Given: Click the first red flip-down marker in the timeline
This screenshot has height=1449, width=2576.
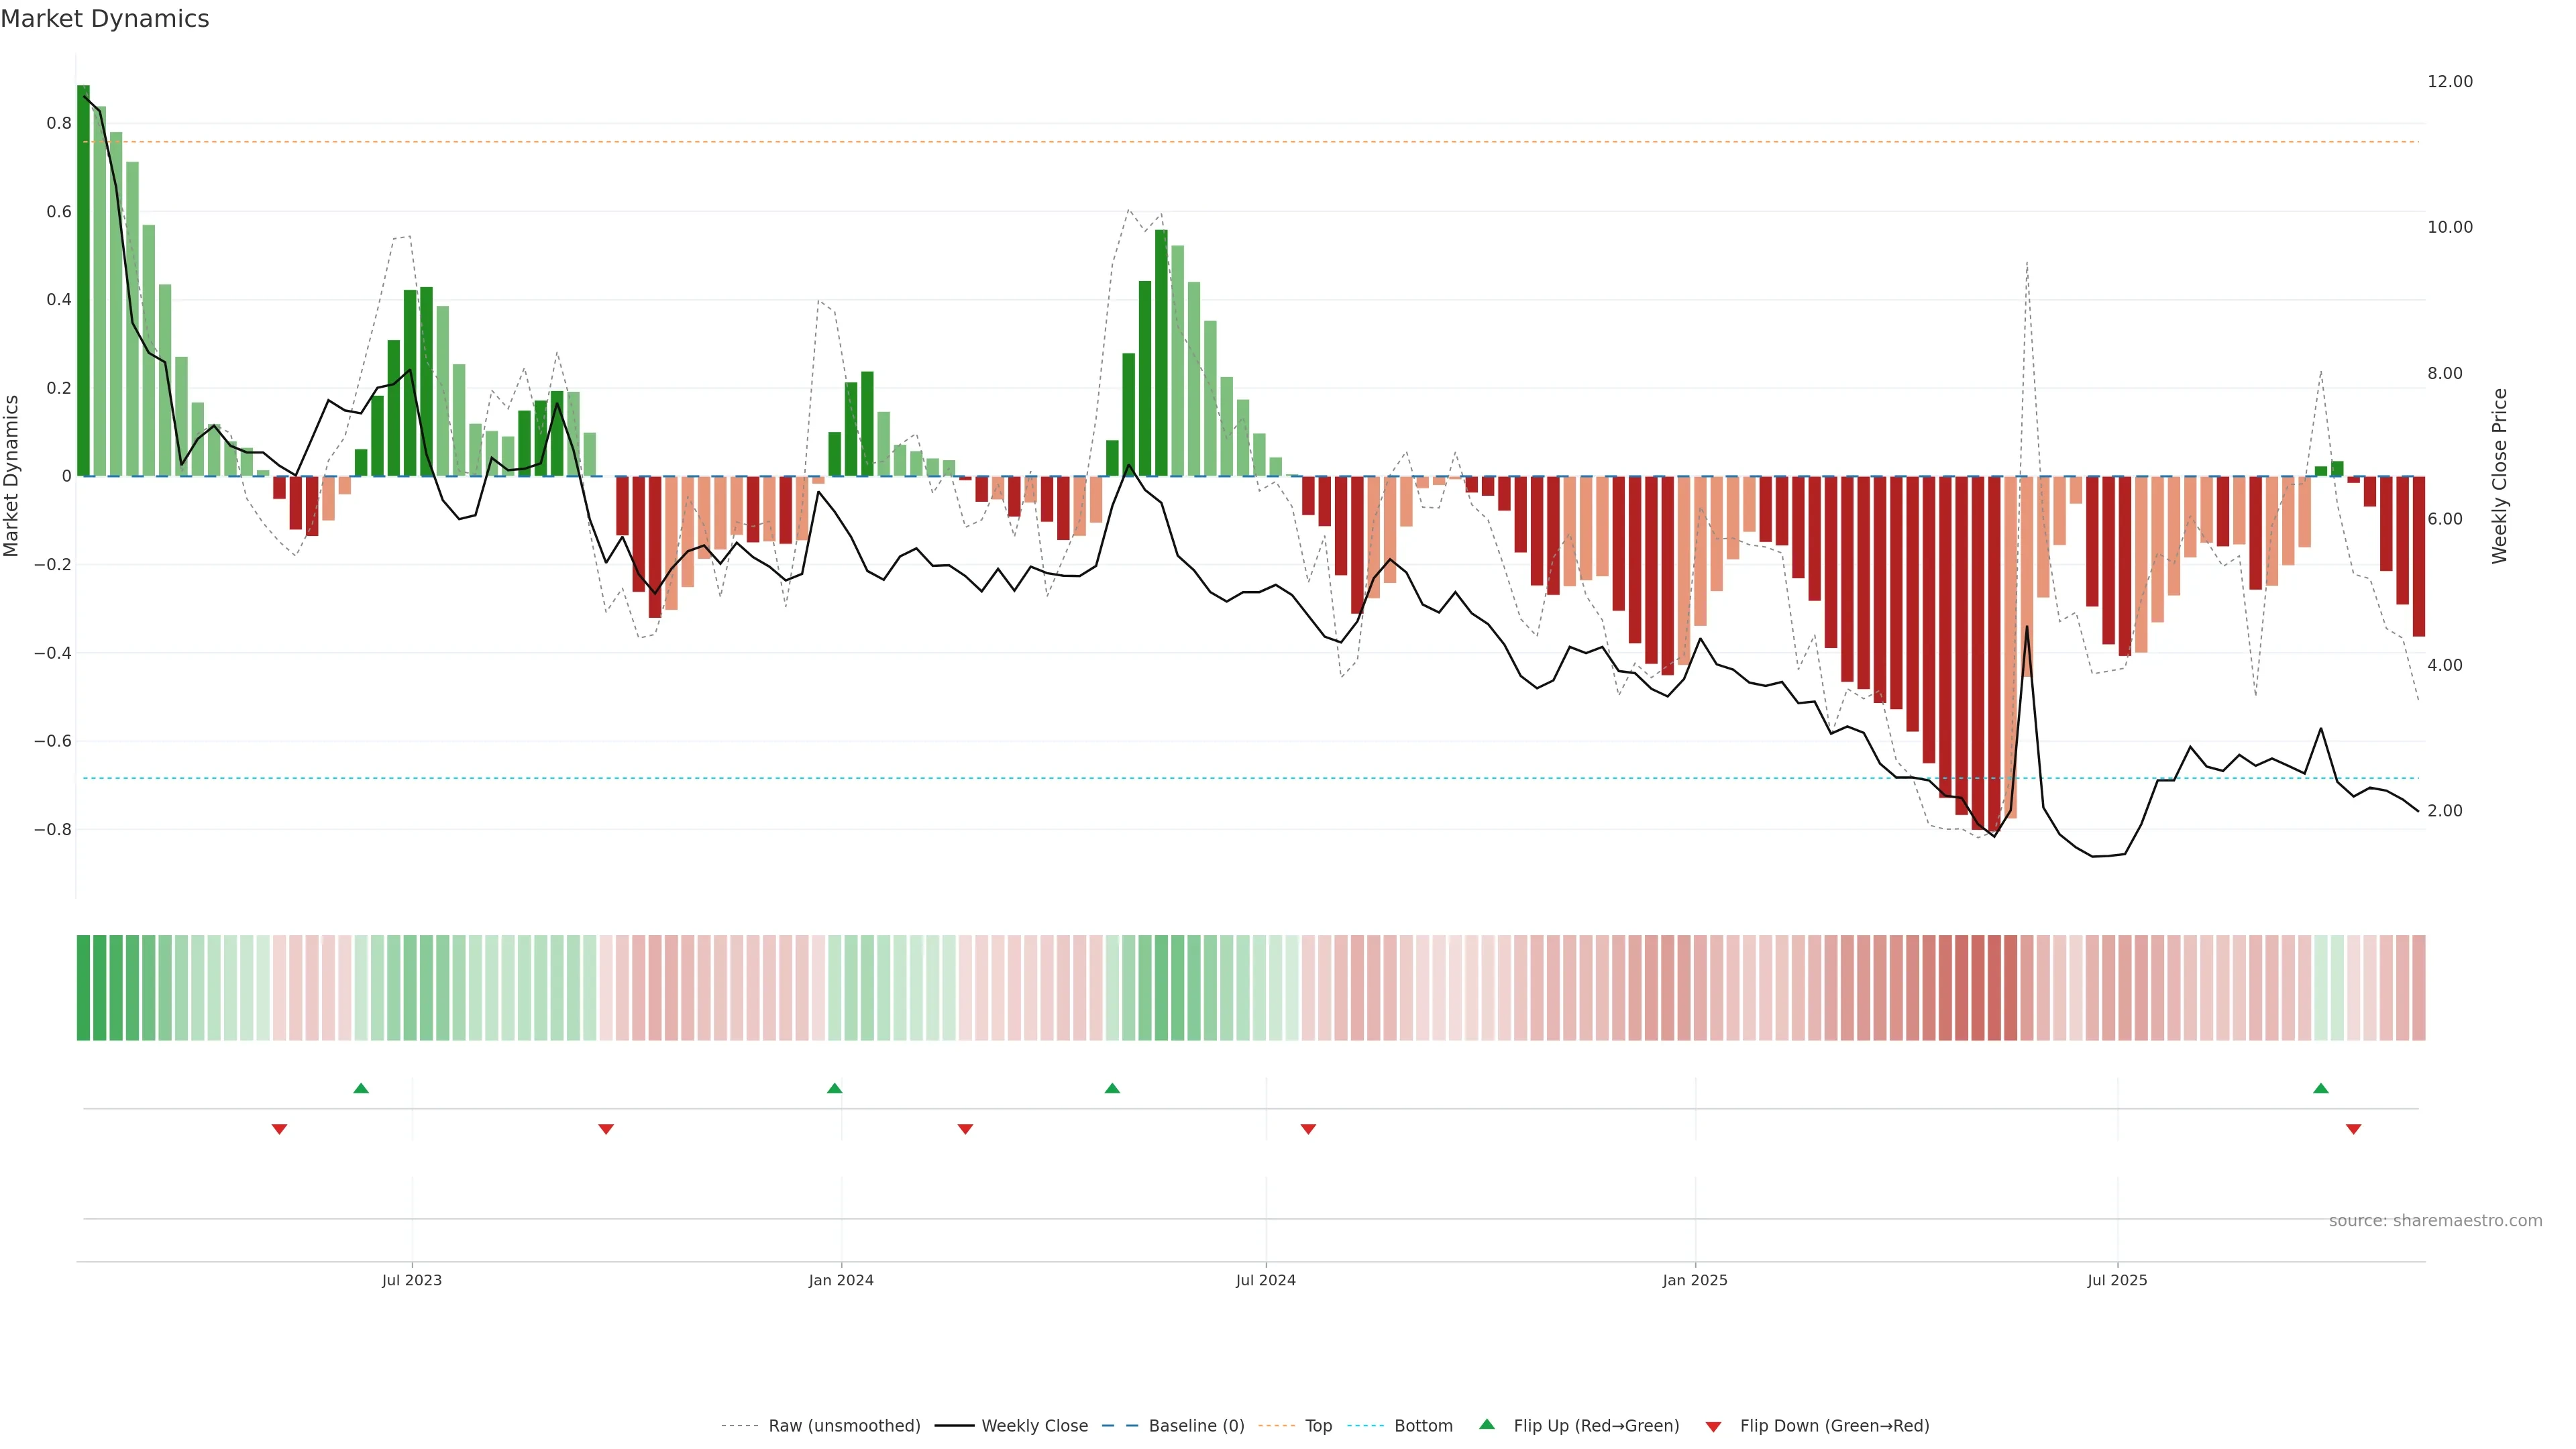Looking at the screenshot, I should click(279, 1129).
